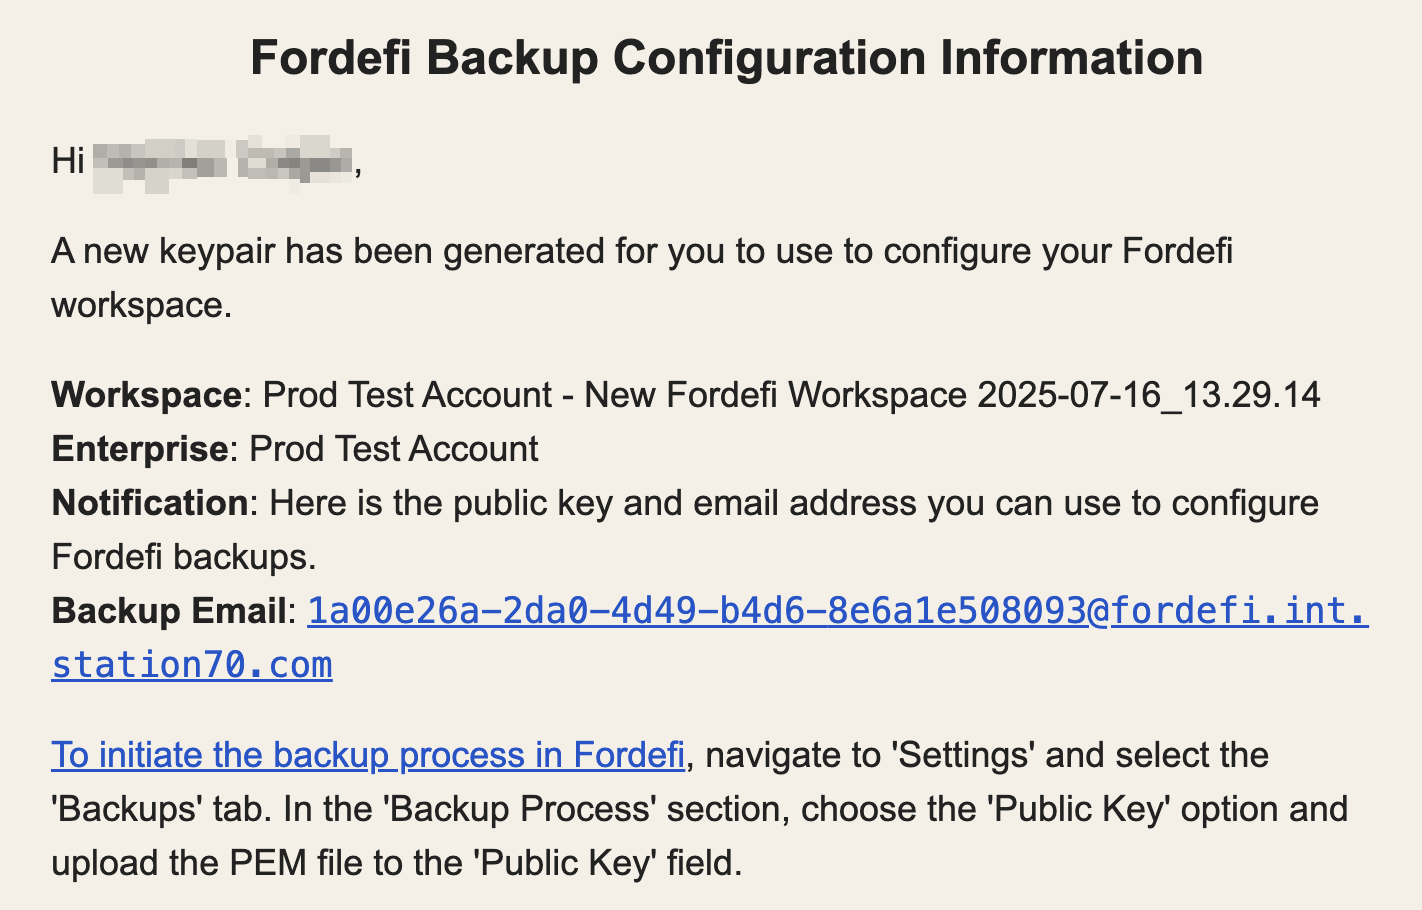
Task: Click the "Fordefi backups." text under Notification
Action: [184, 557]
